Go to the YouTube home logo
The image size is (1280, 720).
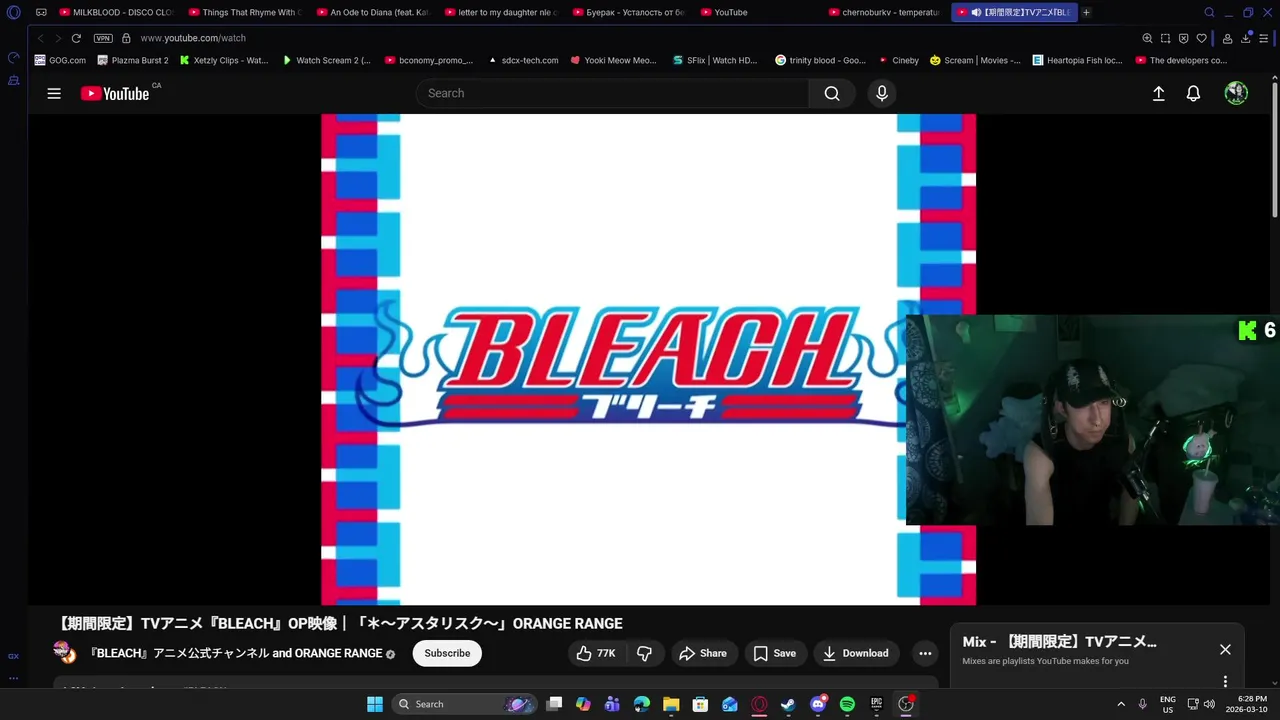click(115, 93)
